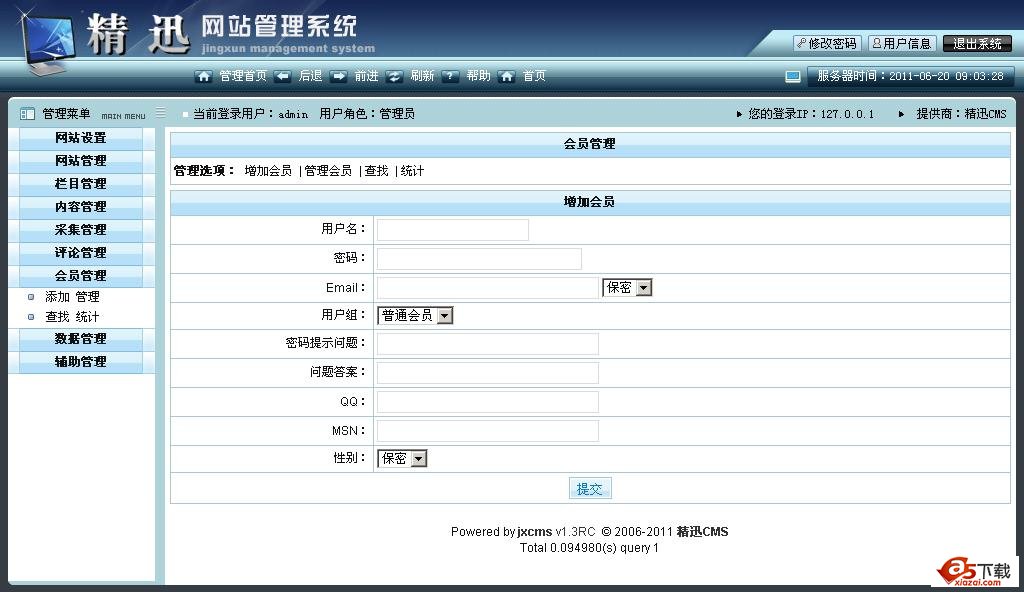This screenshot has width=1024, height=592.
Task: Click the 用户角色:管理员 text
Action: tap(367, 114)
